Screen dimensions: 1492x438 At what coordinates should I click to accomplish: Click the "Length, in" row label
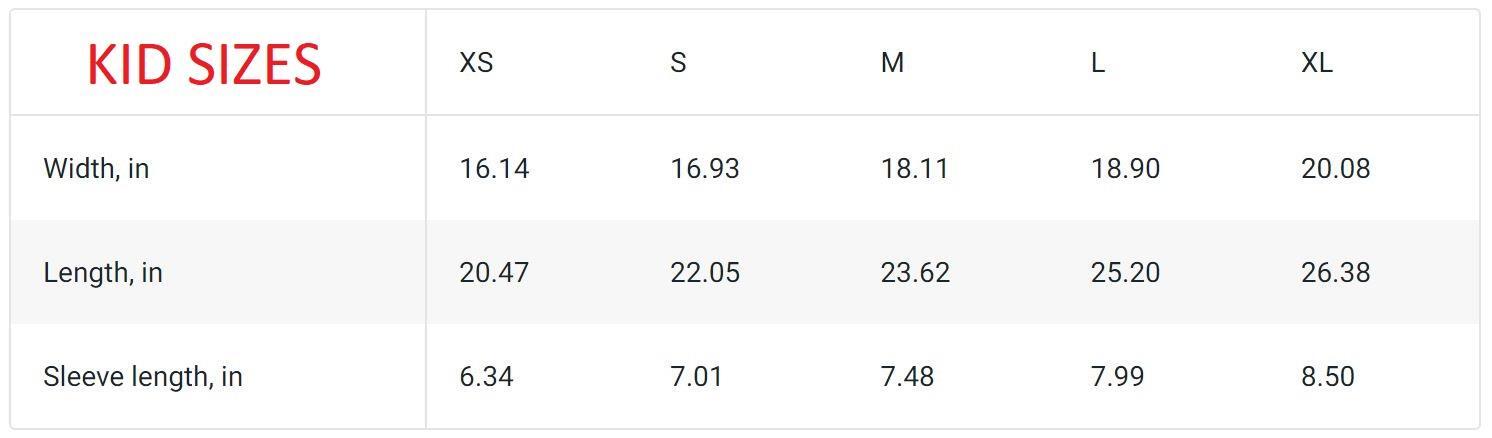pos(103,272)
